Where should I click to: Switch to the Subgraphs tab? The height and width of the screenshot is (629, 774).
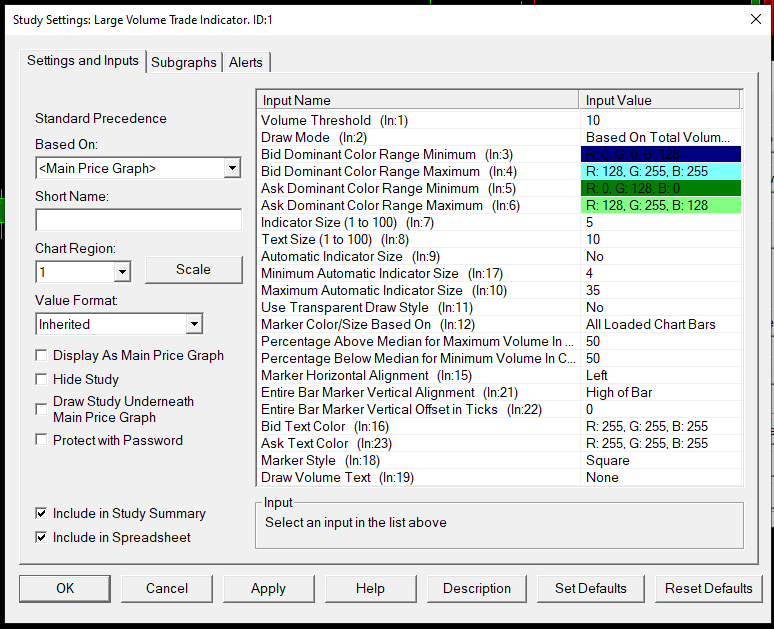pyautogui.click(x=183, y=62)
